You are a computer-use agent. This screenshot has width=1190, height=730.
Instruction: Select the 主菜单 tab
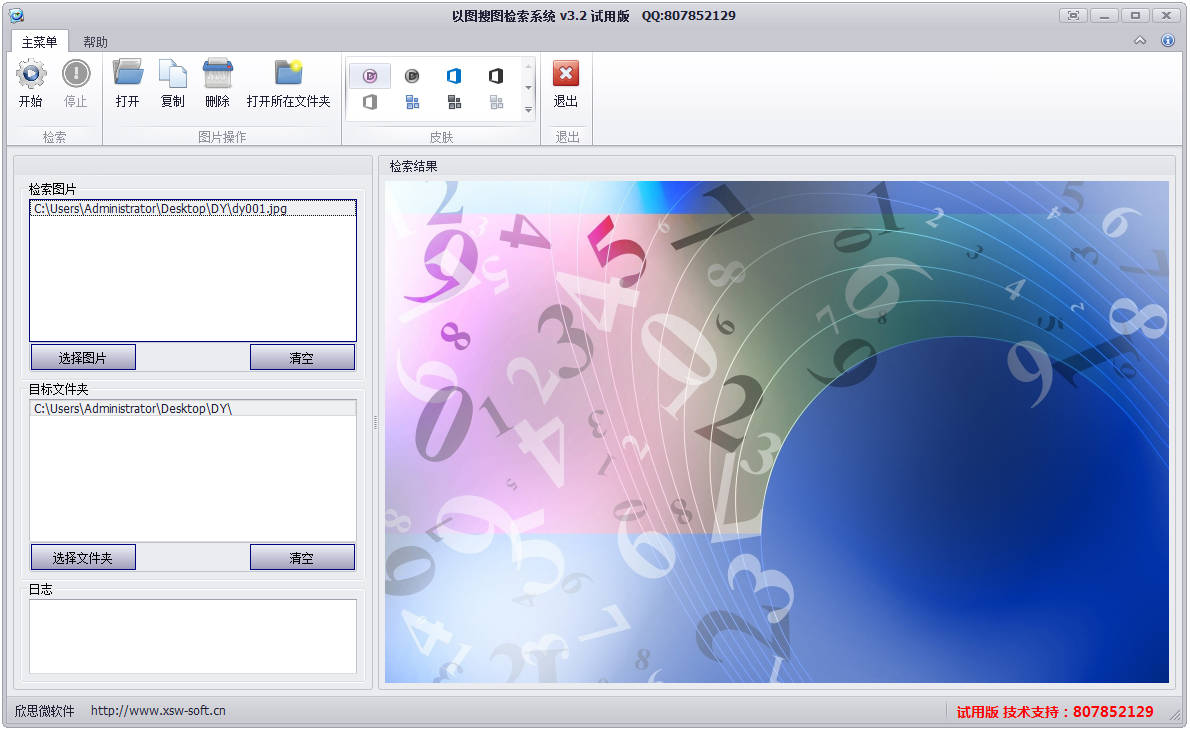(40, 42)
